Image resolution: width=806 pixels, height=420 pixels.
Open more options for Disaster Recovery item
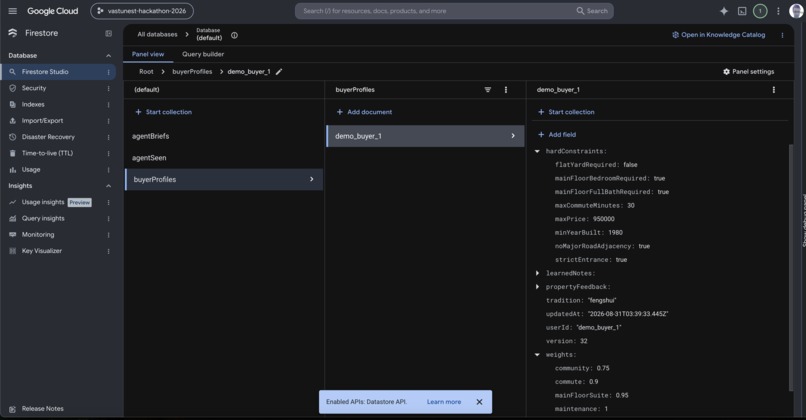pos(108,137)
